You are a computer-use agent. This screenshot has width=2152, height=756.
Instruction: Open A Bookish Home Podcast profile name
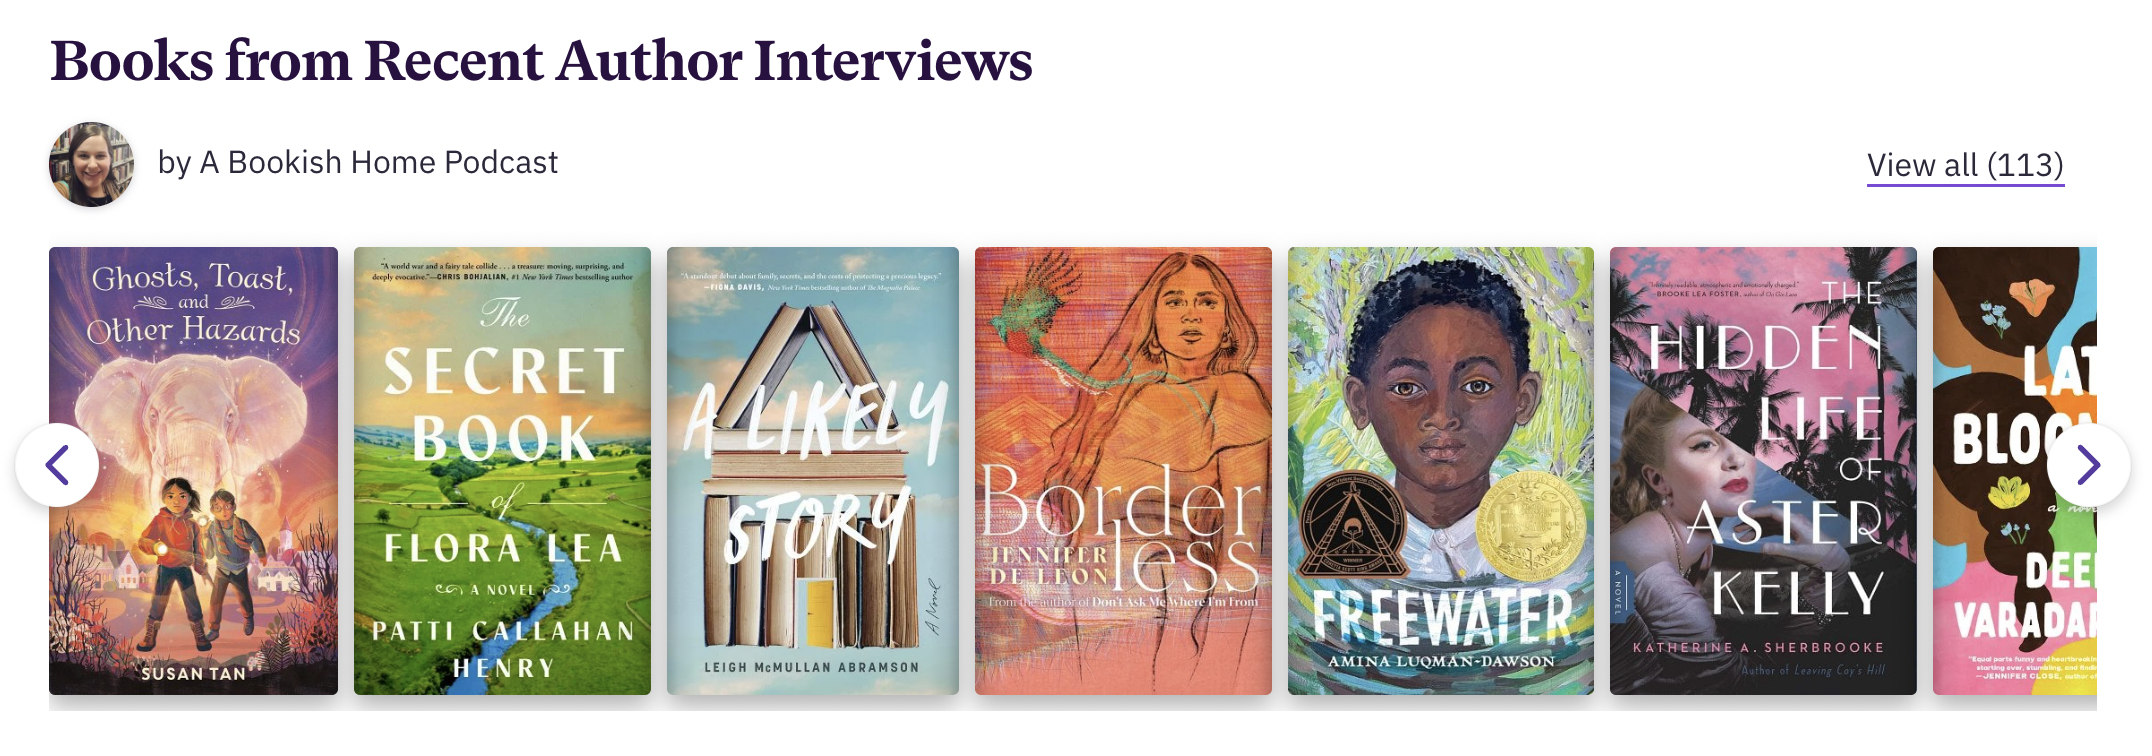[358, 163]
